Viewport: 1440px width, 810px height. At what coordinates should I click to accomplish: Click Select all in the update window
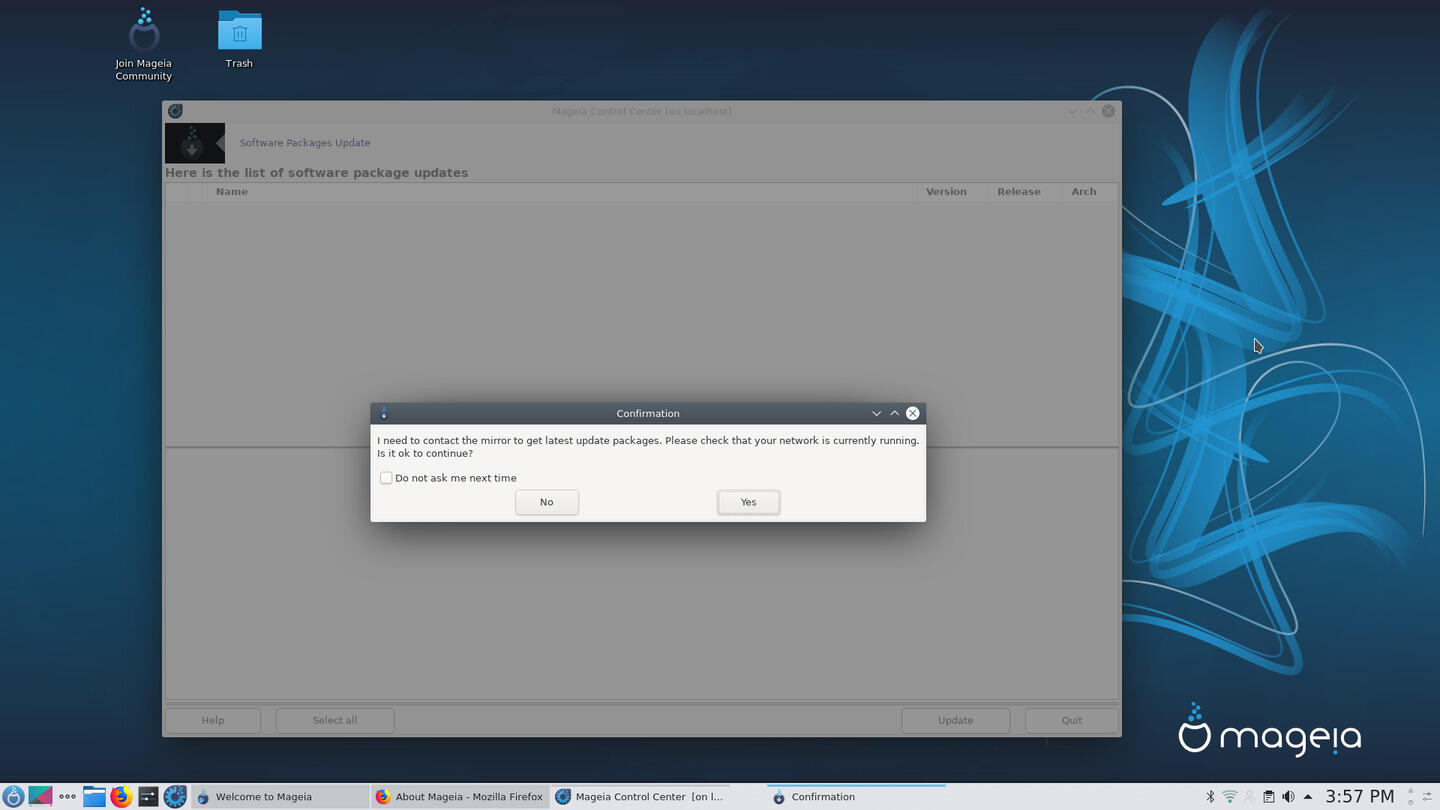click(x=335, y=720)
